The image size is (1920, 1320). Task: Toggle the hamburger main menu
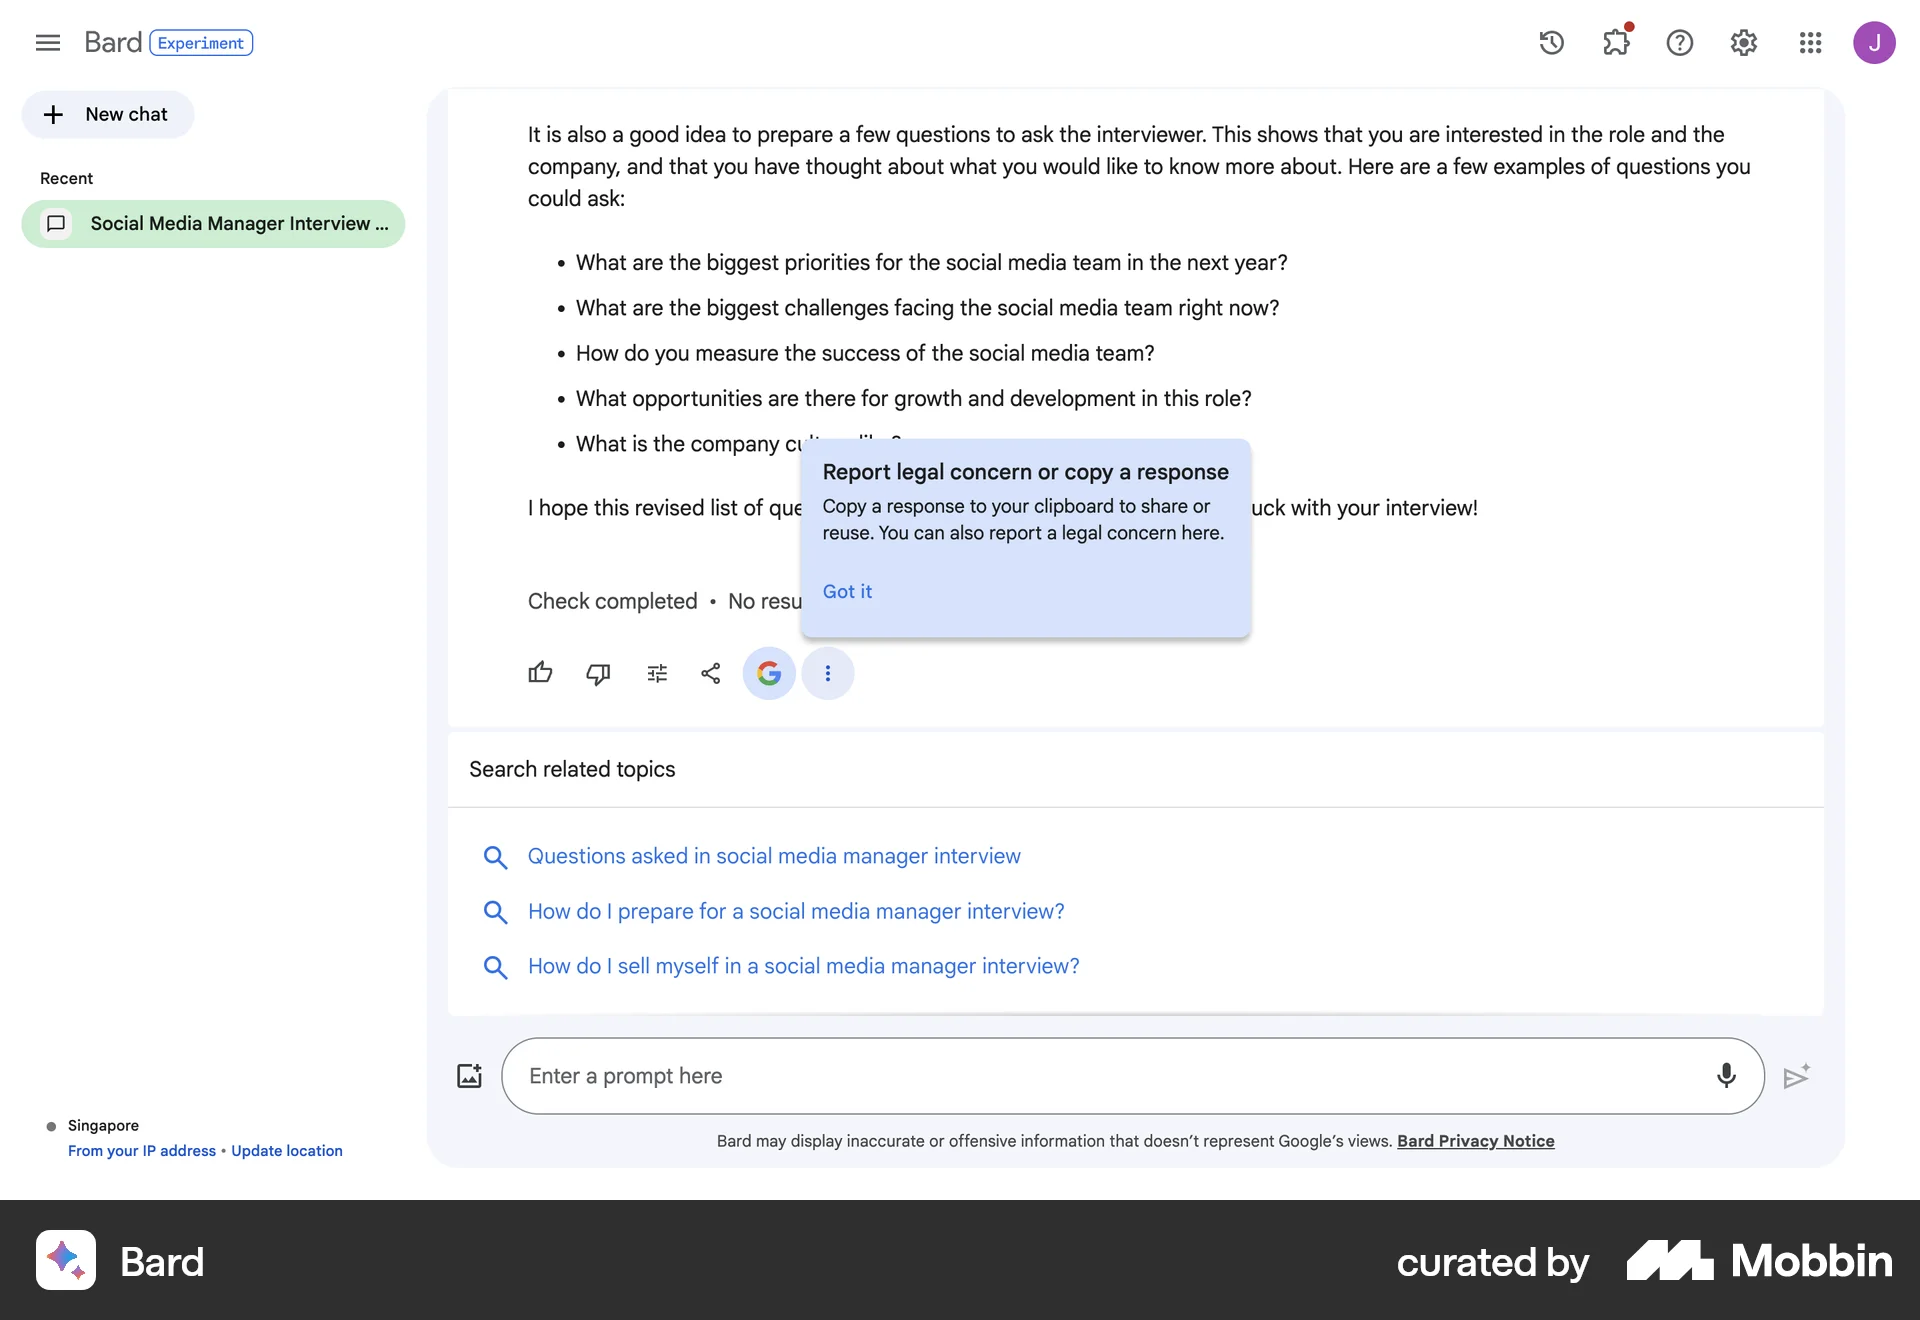coord(48,43)
